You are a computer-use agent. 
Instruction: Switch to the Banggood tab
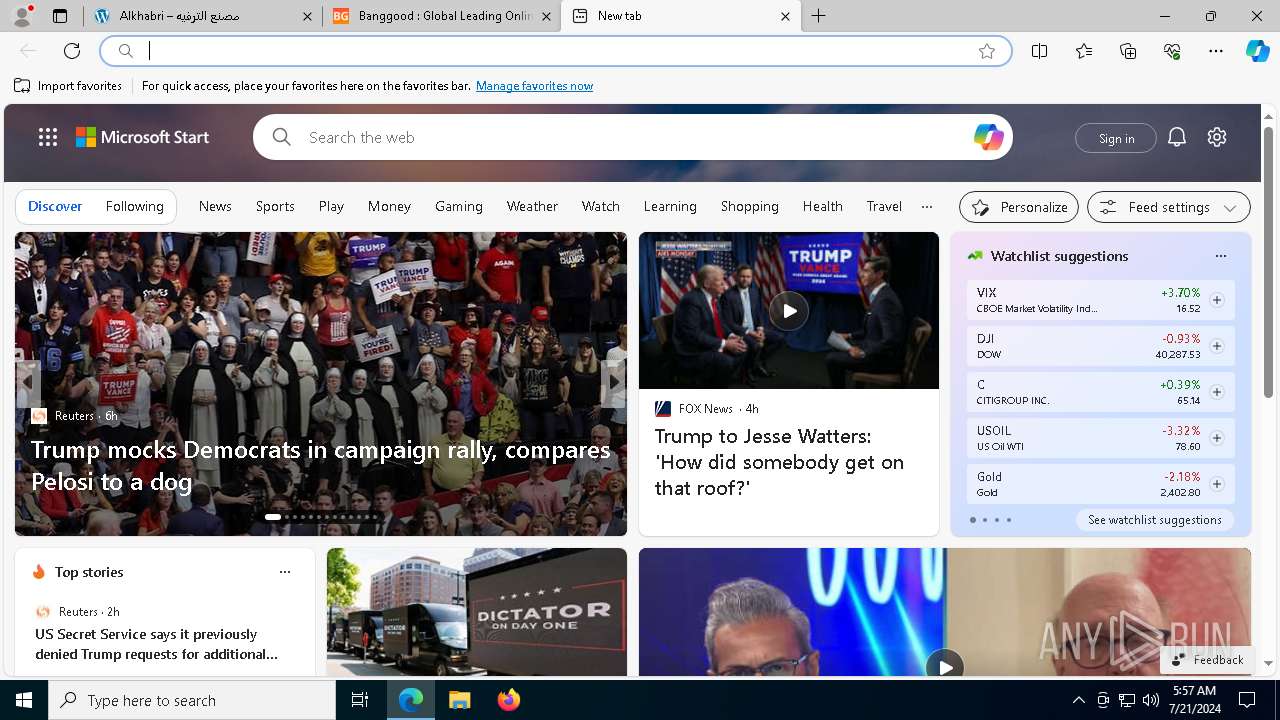(x=441, y=16)
